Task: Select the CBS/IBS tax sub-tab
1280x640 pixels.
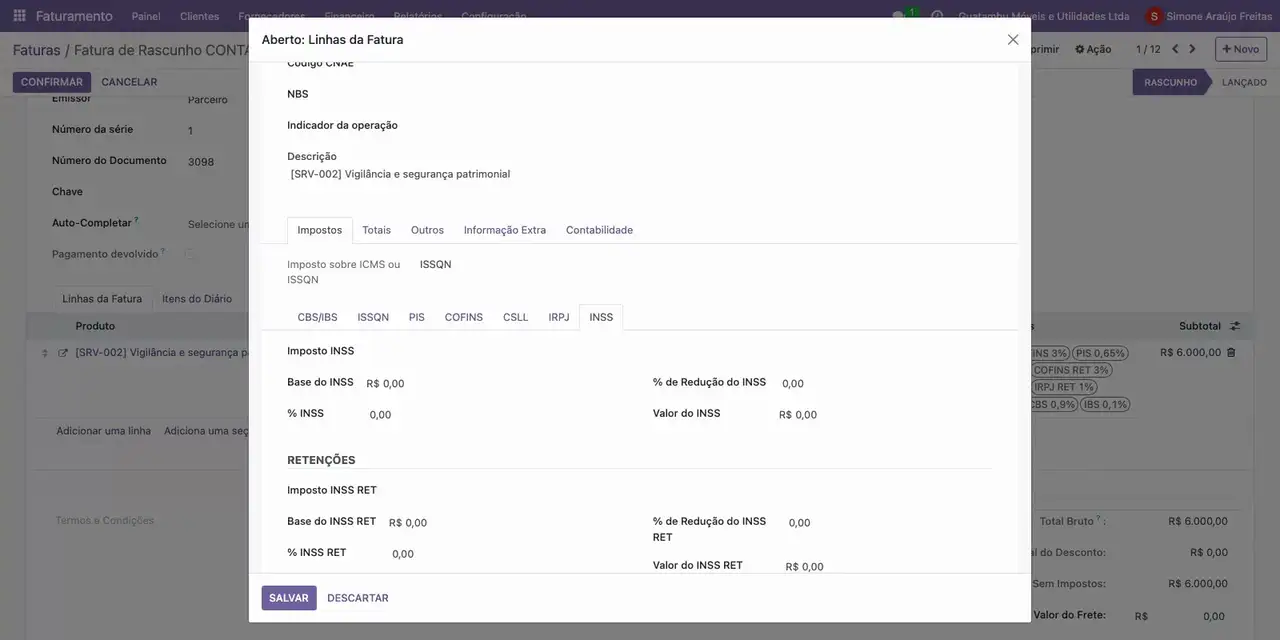Action: pos(317,317)
